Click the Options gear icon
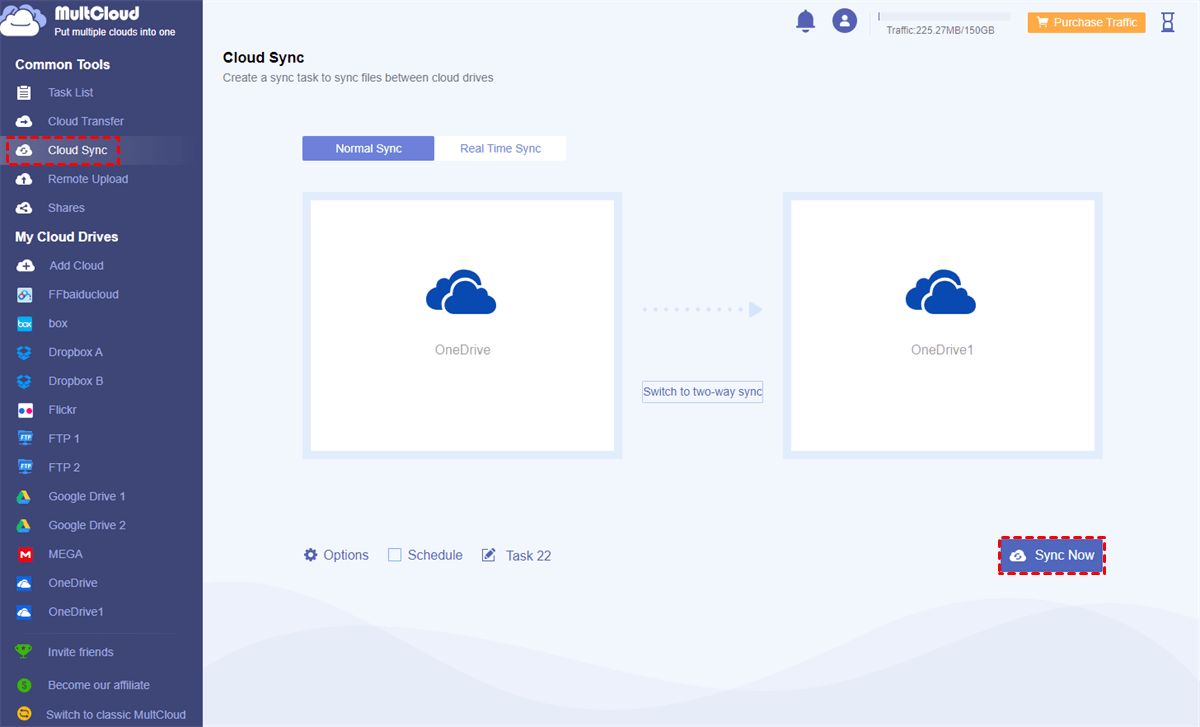The image size is (1200, 727). click(311, 555)
